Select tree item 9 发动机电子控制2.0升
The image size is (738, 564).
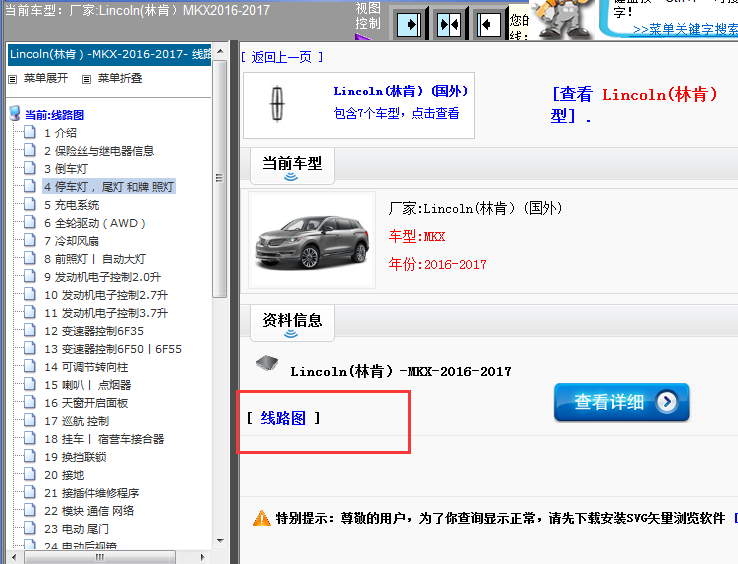pyautogui.click(x=102, y=277)
